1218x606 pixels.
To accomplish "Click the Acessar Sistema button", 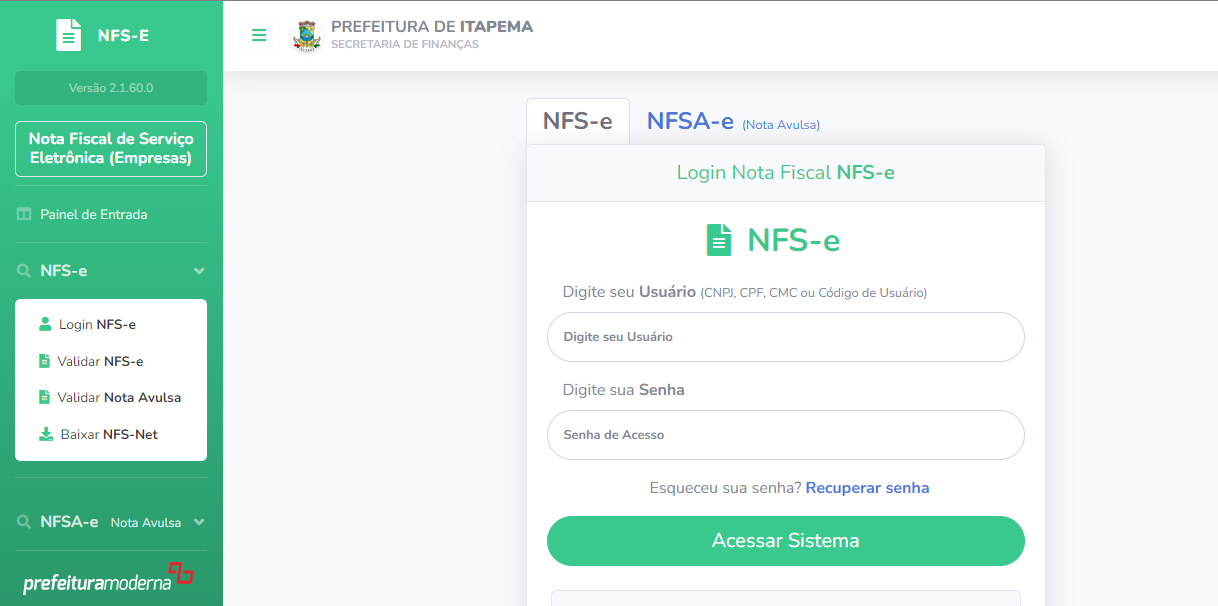I will 786,541.
